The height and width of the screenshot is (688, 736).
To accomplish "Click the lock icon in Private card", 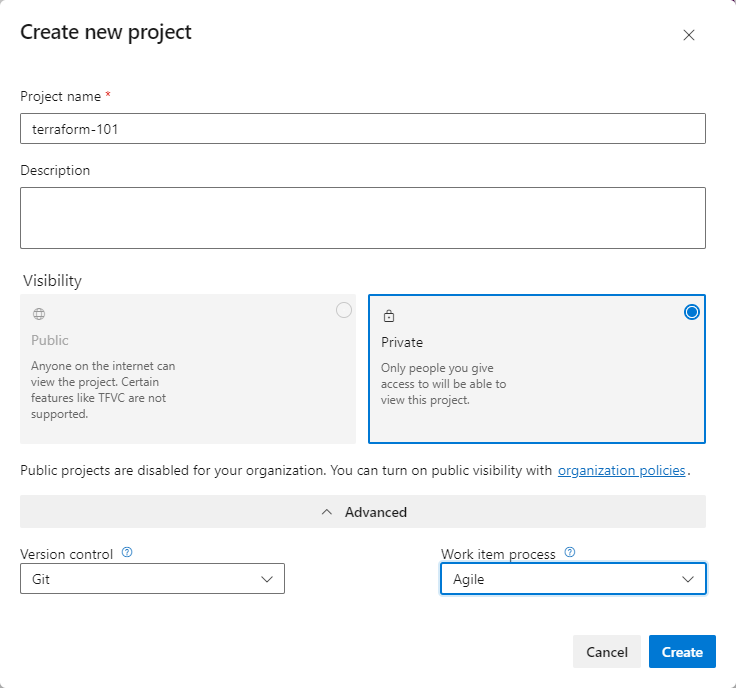I will click(x=389, y=316).
